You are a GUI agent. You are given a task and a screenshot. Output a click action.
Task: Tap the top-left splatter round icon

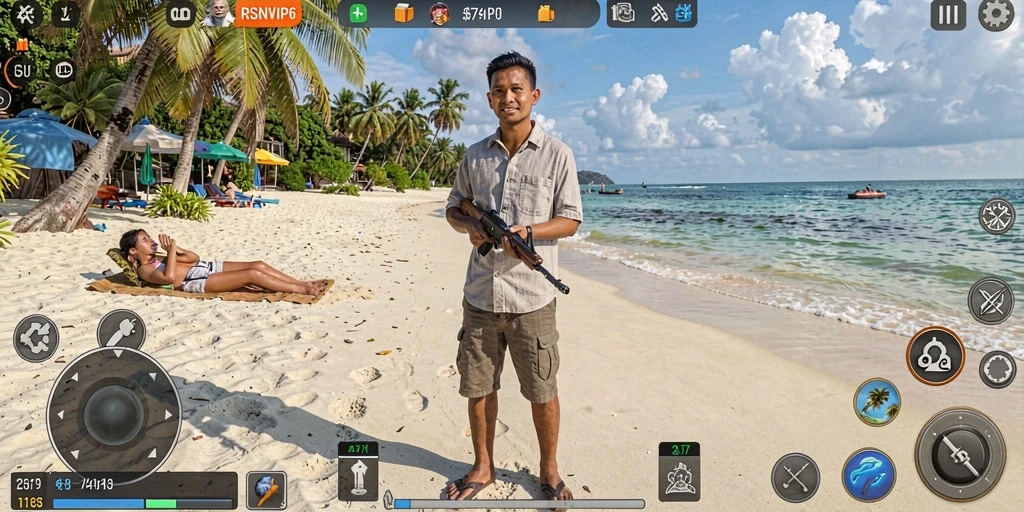27,14
